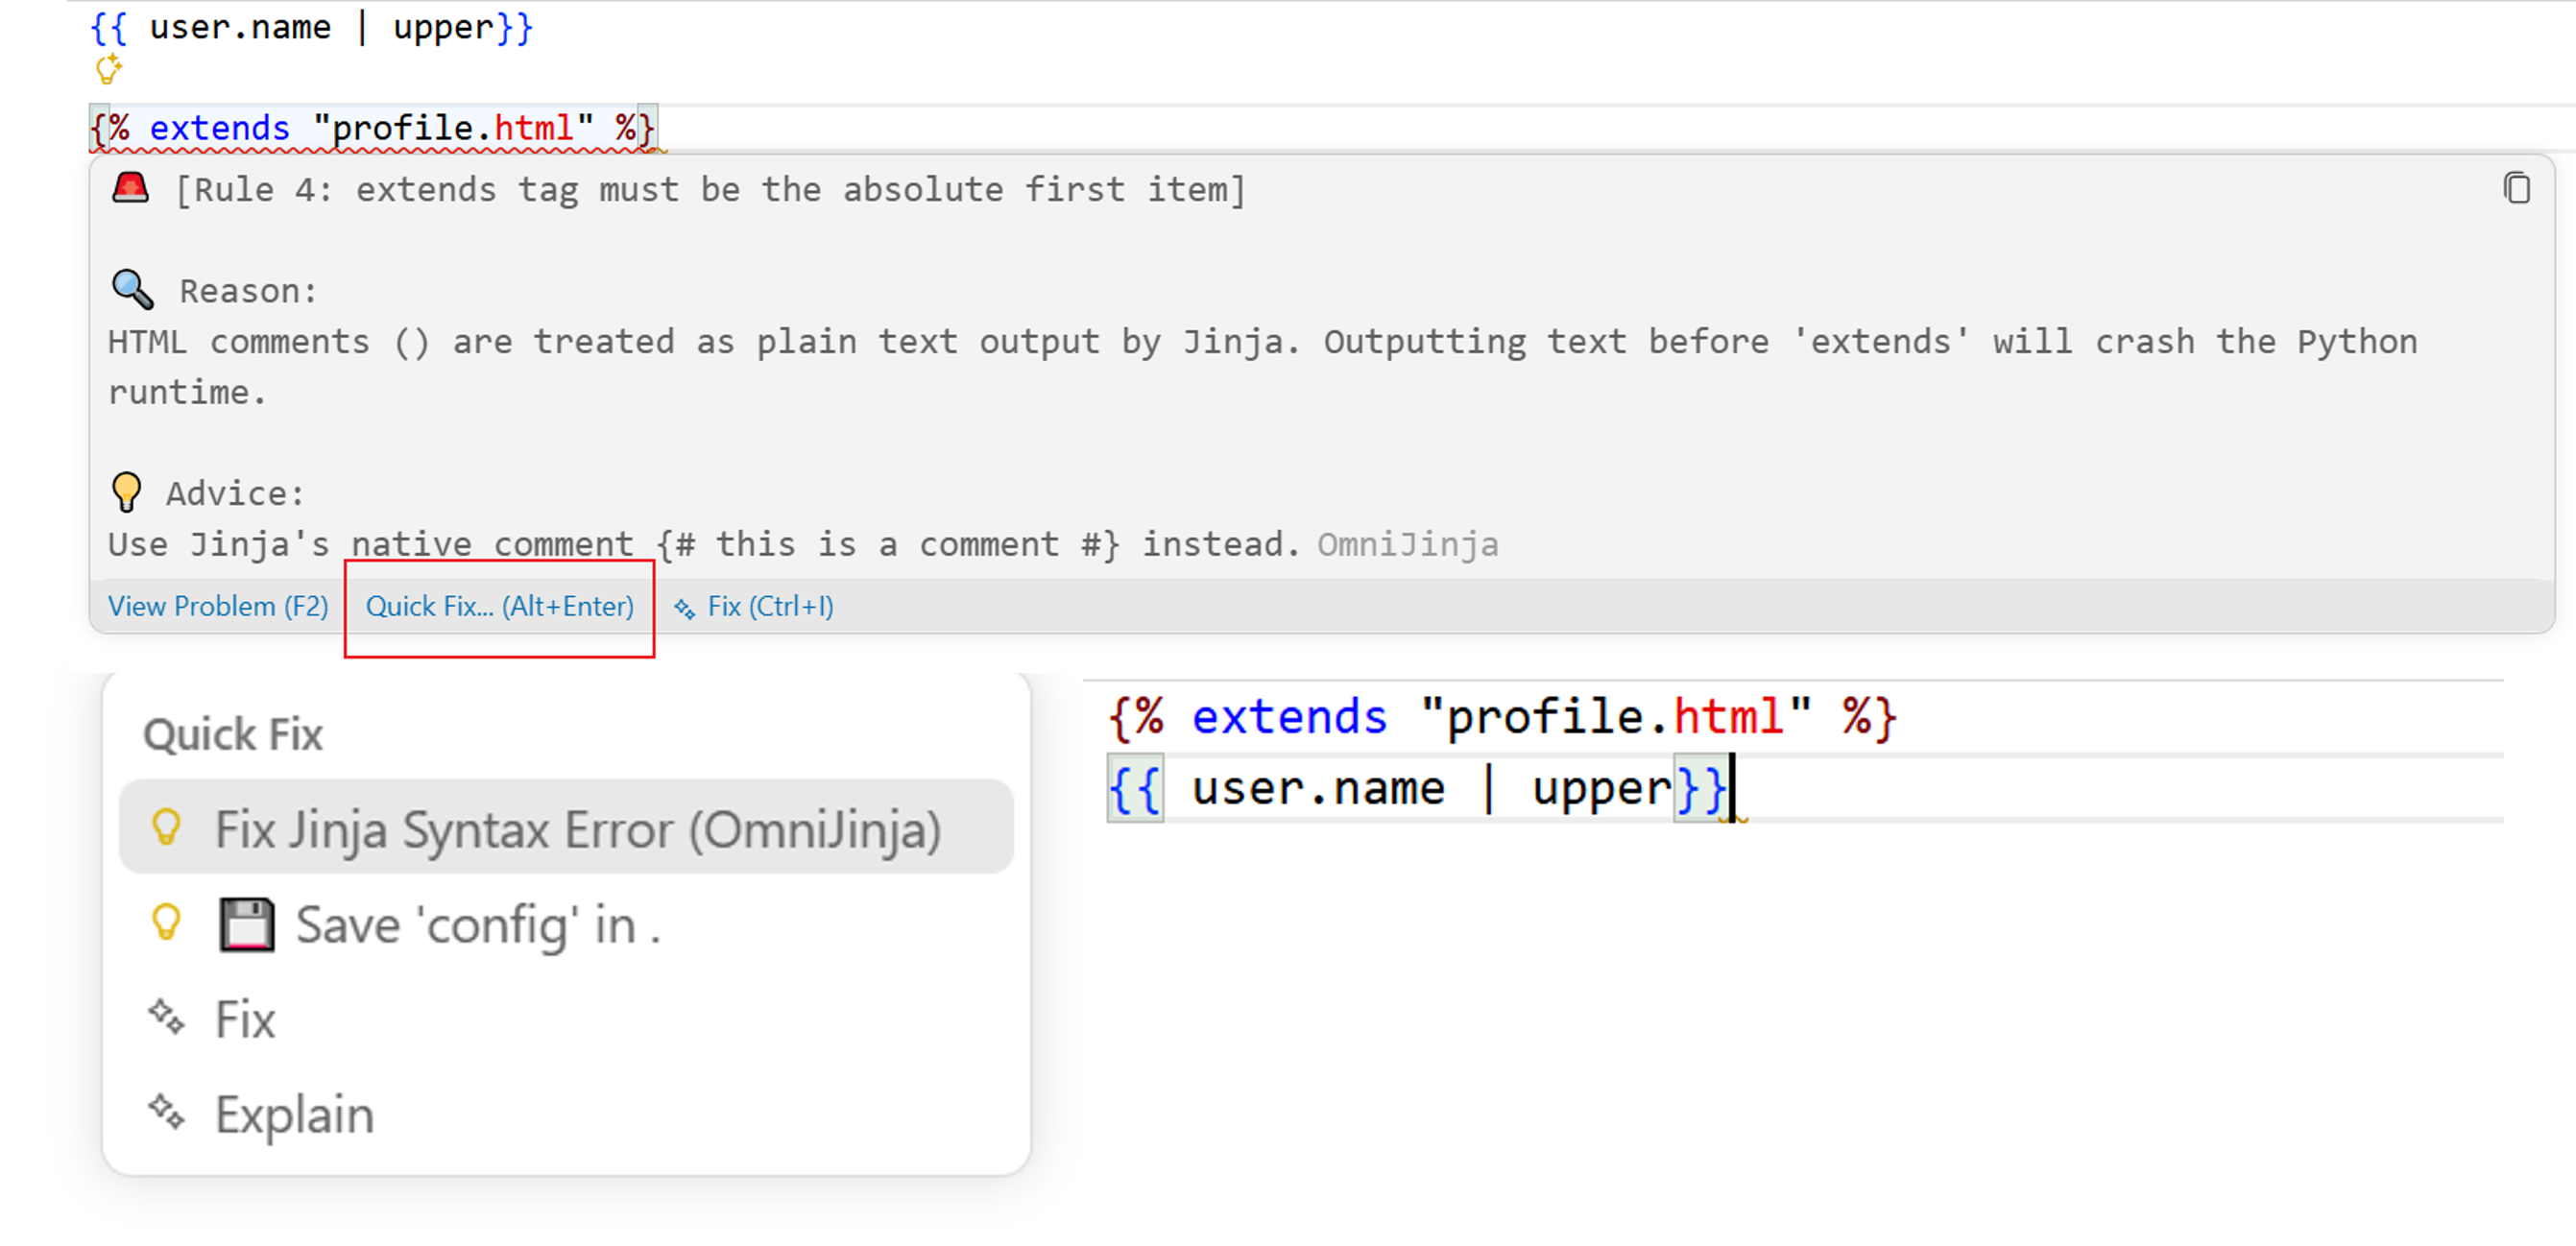Click user.name | upper line in fixed code
The height and width of the screenshot is (1246, 2576).
1417,789
